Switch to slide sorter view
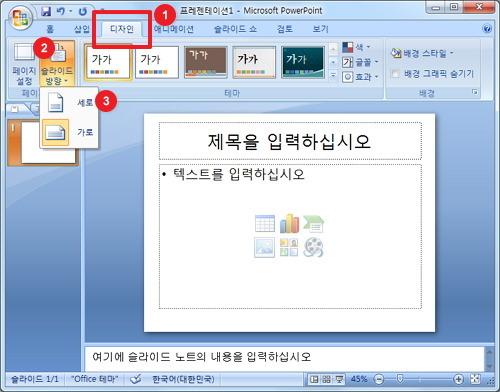The width and height of the screenshot is (500, 392). (327, 379)
